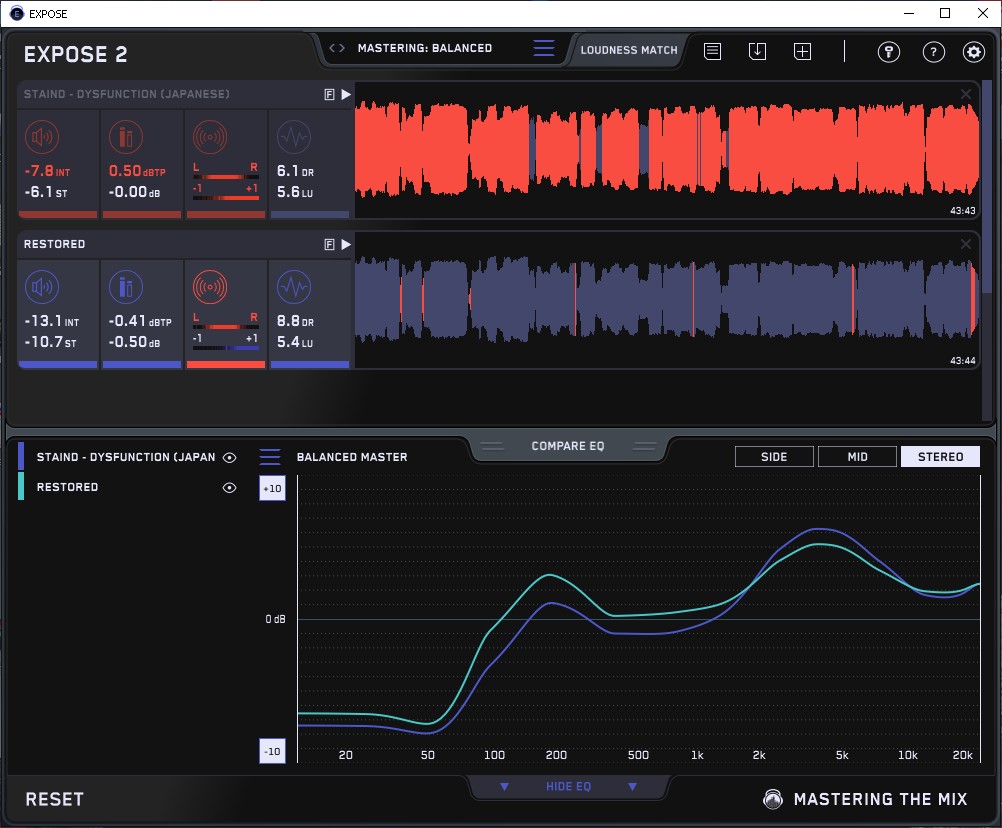Play the Restored track
The width and height of the screenshot is (1002, 828).
(346, 244)
